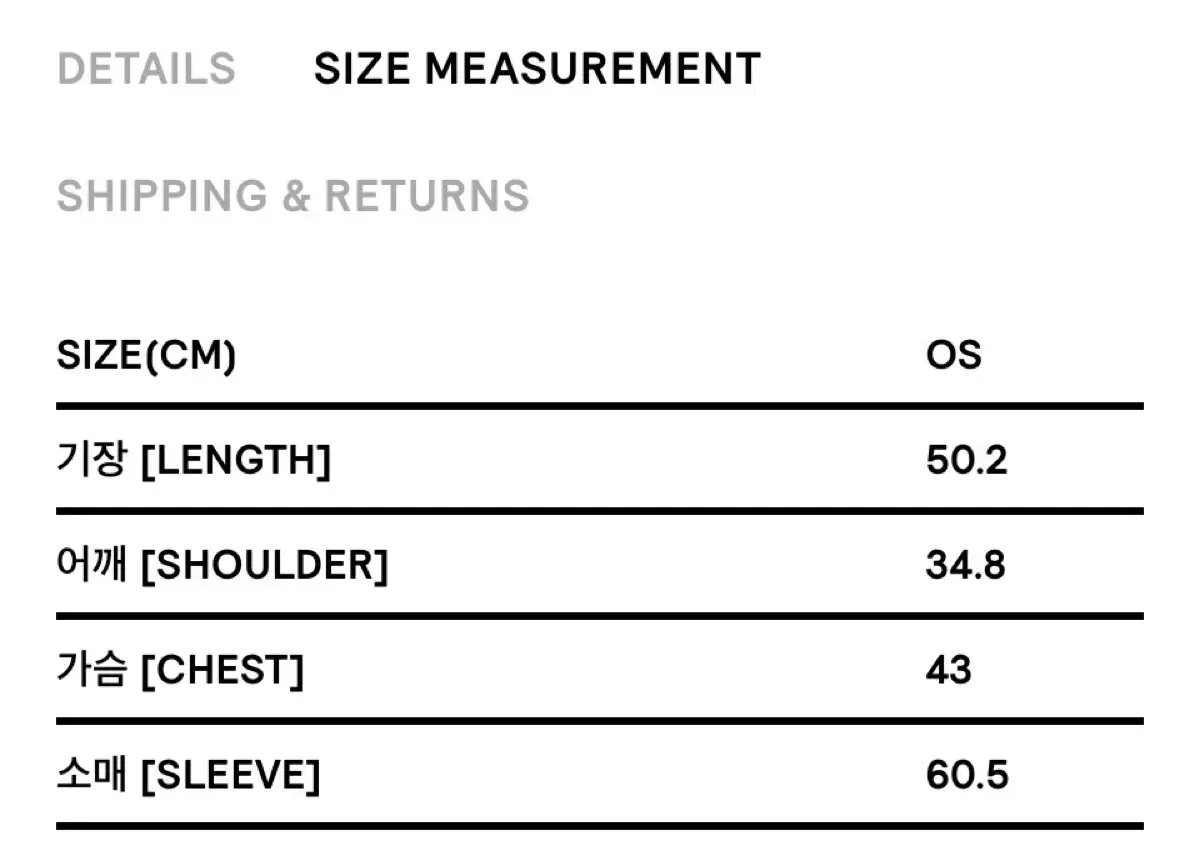Select the Korean word 가슴 in the table

click(92, 670)
